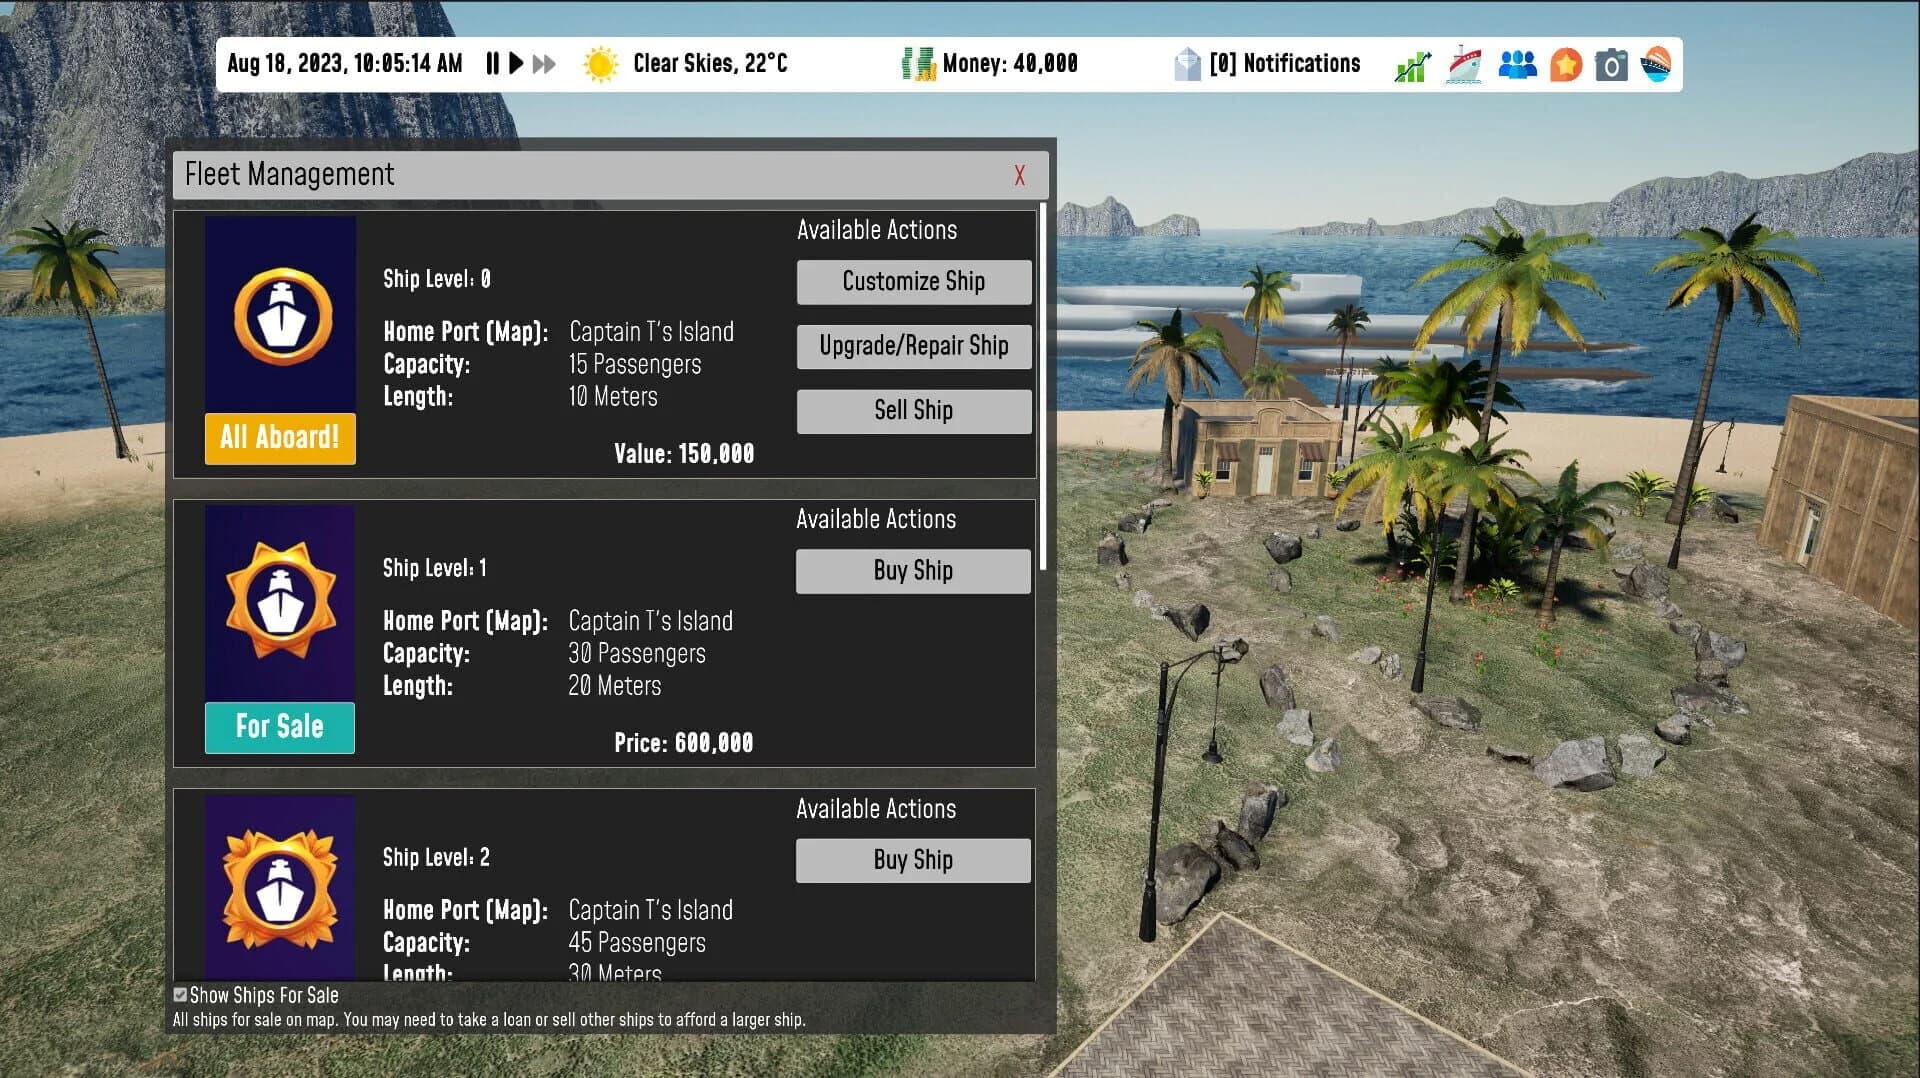
Task: Toggle the Show Ships For Sale checkbox
Action: pos(180,994)
